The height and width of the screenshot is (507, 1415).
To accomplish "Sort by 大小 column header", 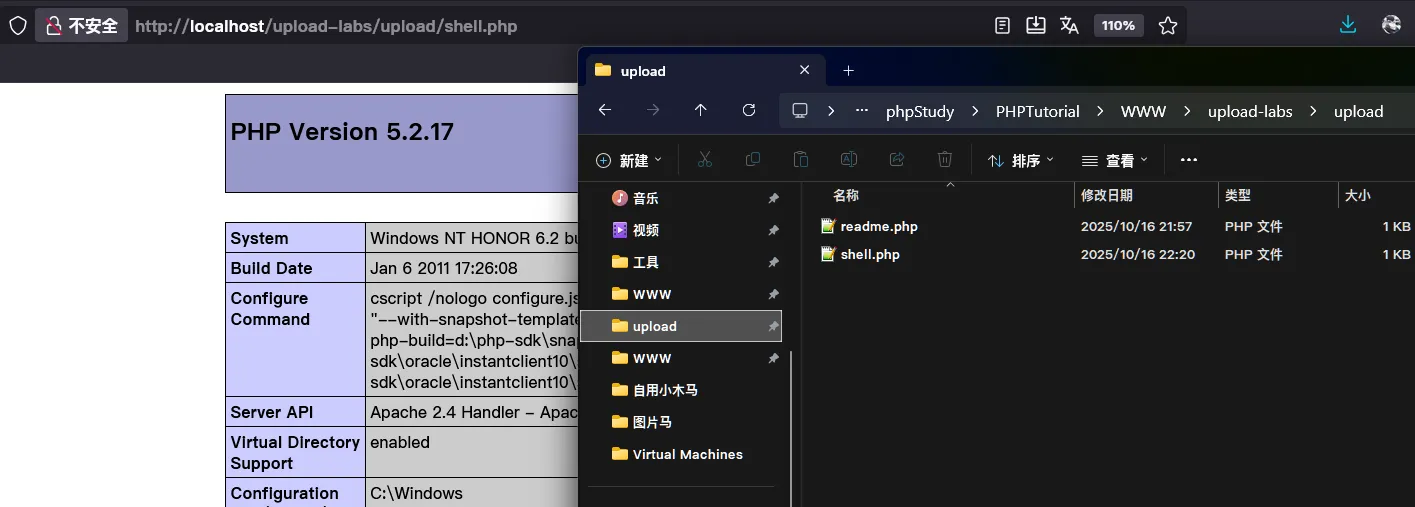I will 1357,195.
